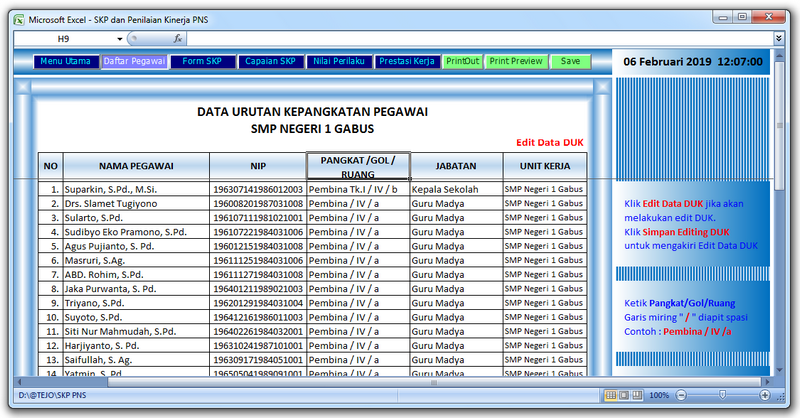Click the name Saifullah, S. Ag.

click(x=98, y=360)
